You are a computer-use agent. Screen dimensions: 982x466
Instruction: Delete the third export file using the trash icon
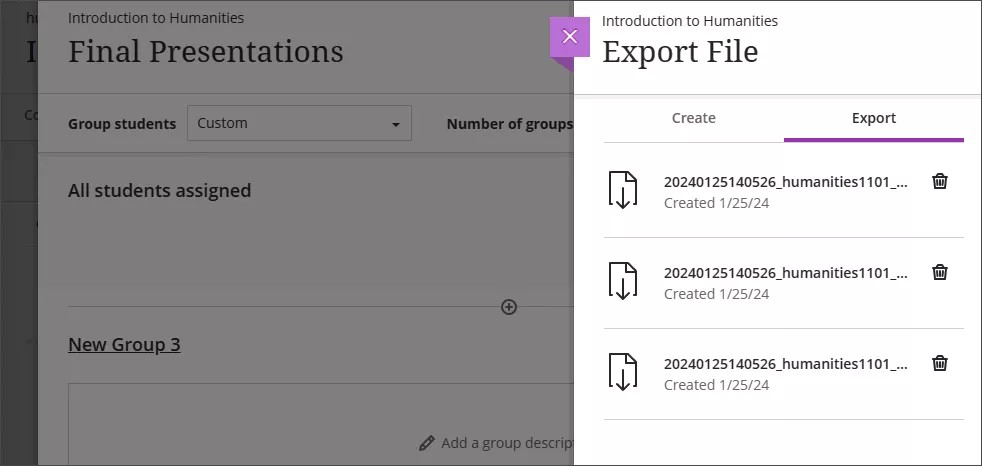pyautogui.click(x=939, y=363)
